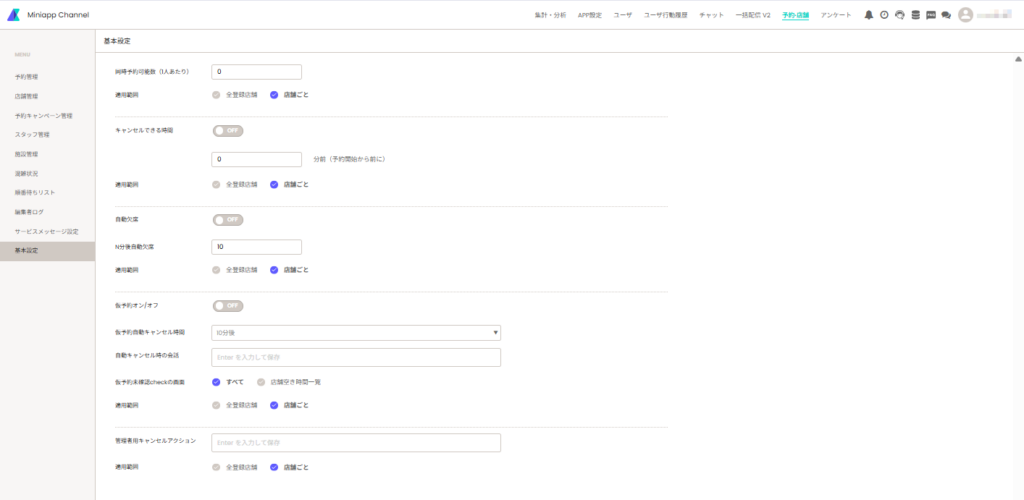Image resolution: width=1024 pixels, height=500 pixels.
Task: Toggle the キャンセルできる時間 switch
Action: pyautogui.click(x=227, y=131)
